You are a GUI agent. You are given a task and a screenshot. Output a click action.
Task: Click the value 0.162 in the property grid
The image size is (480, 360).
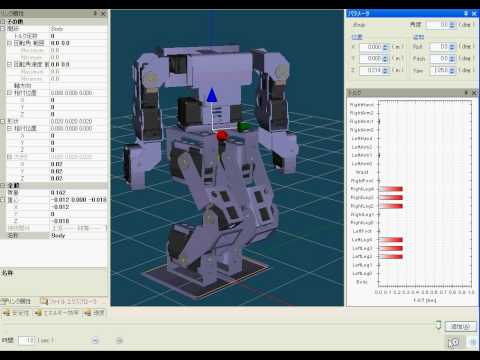tap(58, 193)
